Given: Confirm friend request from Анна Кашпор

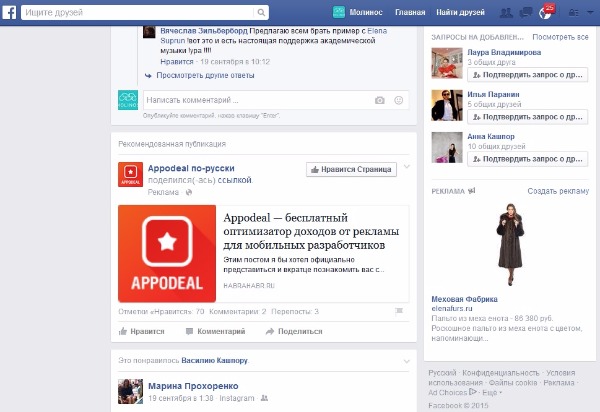Looking at the screenshot, I should (x=527, y=159).
